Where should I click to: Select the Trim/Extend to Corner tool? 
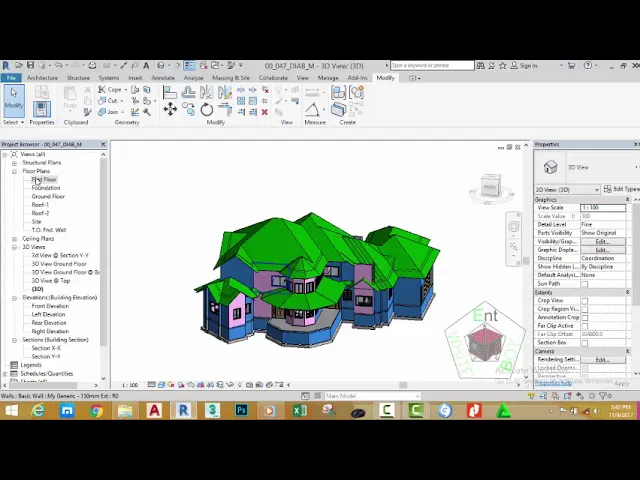225,109
